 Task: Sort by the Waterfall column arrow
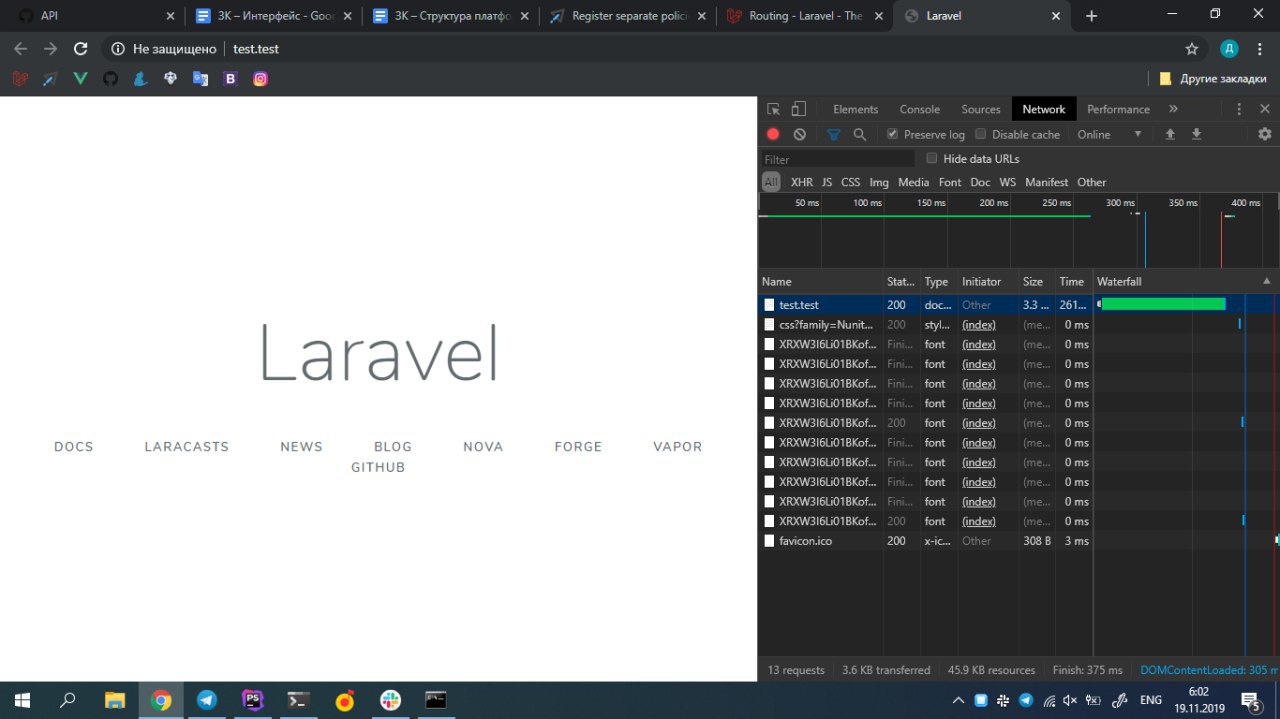pos(1267,281)
